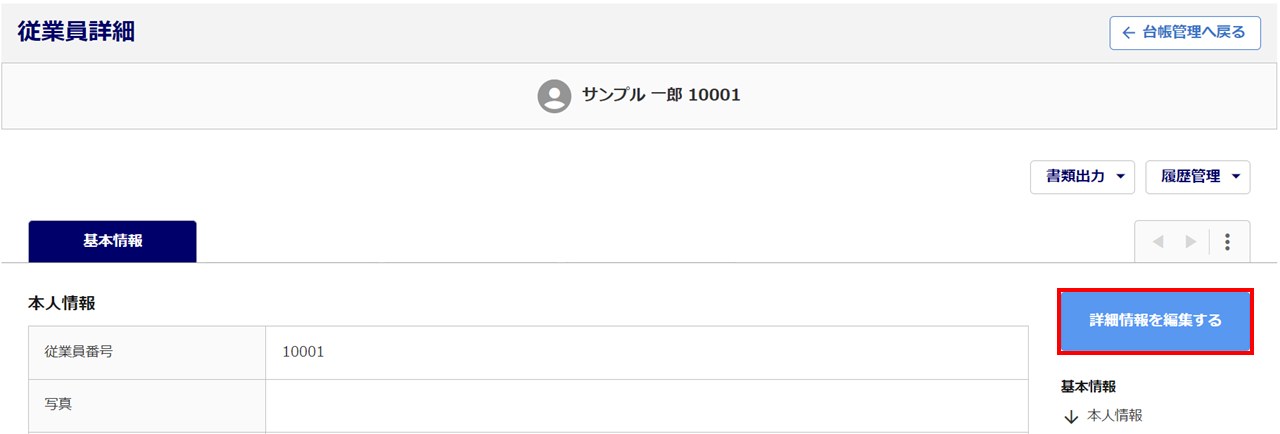Go to the next tab with right arrow
Viewport: 1280px width, 434px height.
1191,242
